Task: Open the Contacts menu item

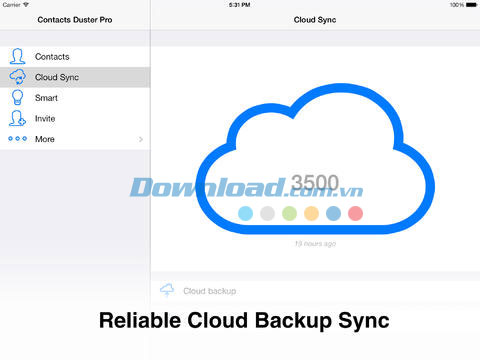Action: [x=75, y=57]
